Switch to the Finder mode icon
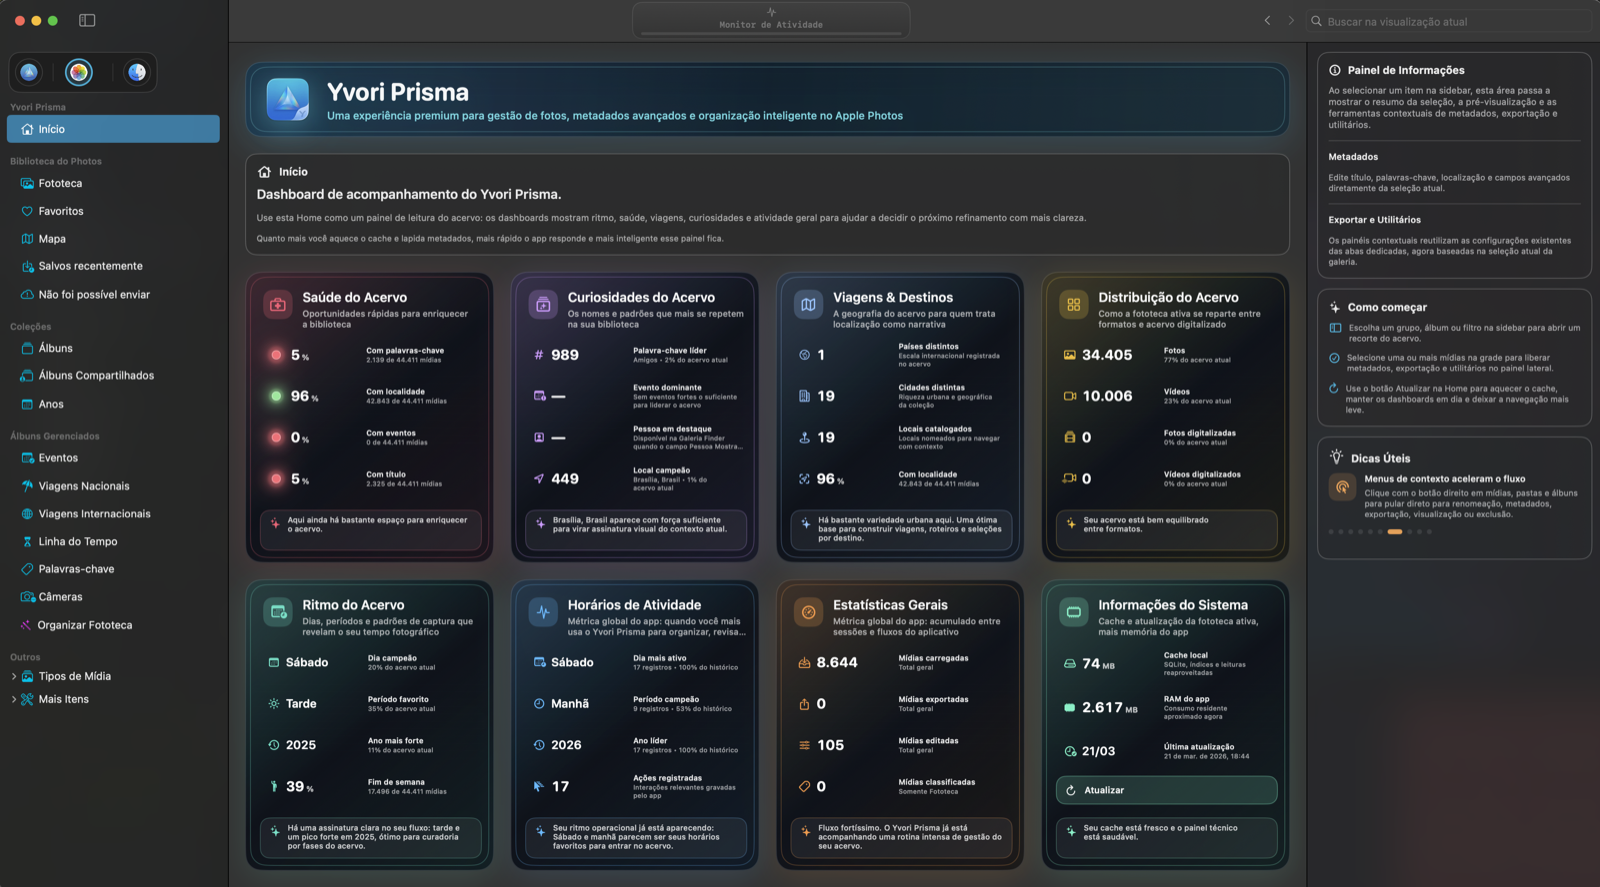Viewport: 1600px width, 887px height. click(137, 72)
